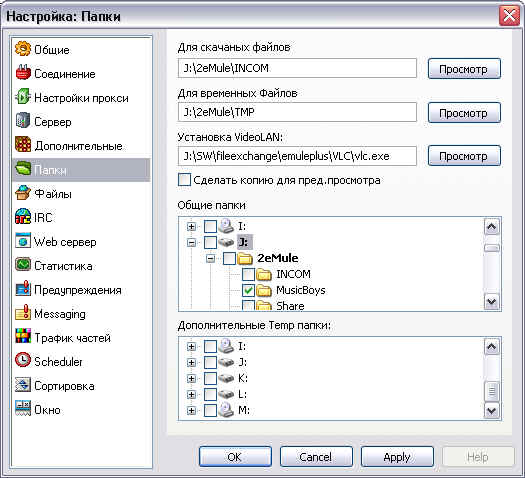
Task: Collapse the J: drive in Общие папки
Action: tap(191, 242)
